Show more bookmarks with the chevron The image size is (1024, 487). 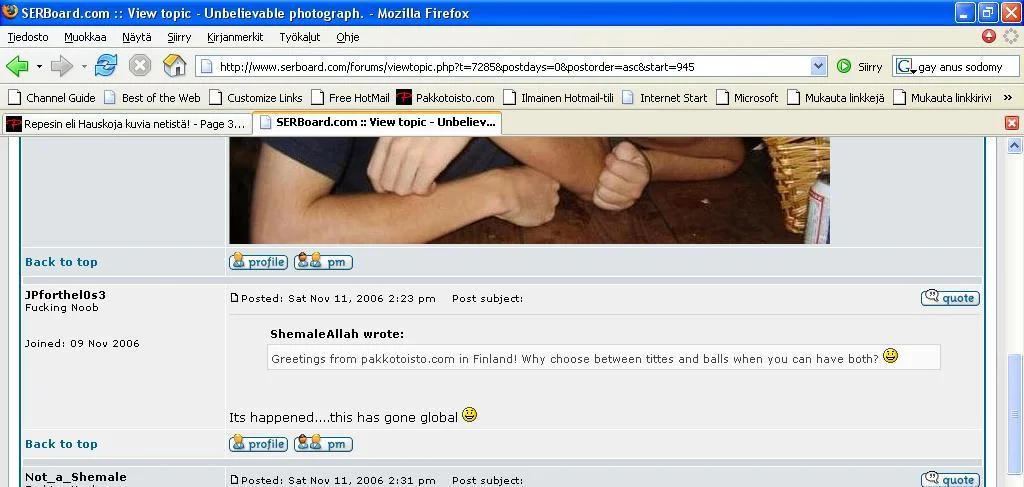(1007, 97)
